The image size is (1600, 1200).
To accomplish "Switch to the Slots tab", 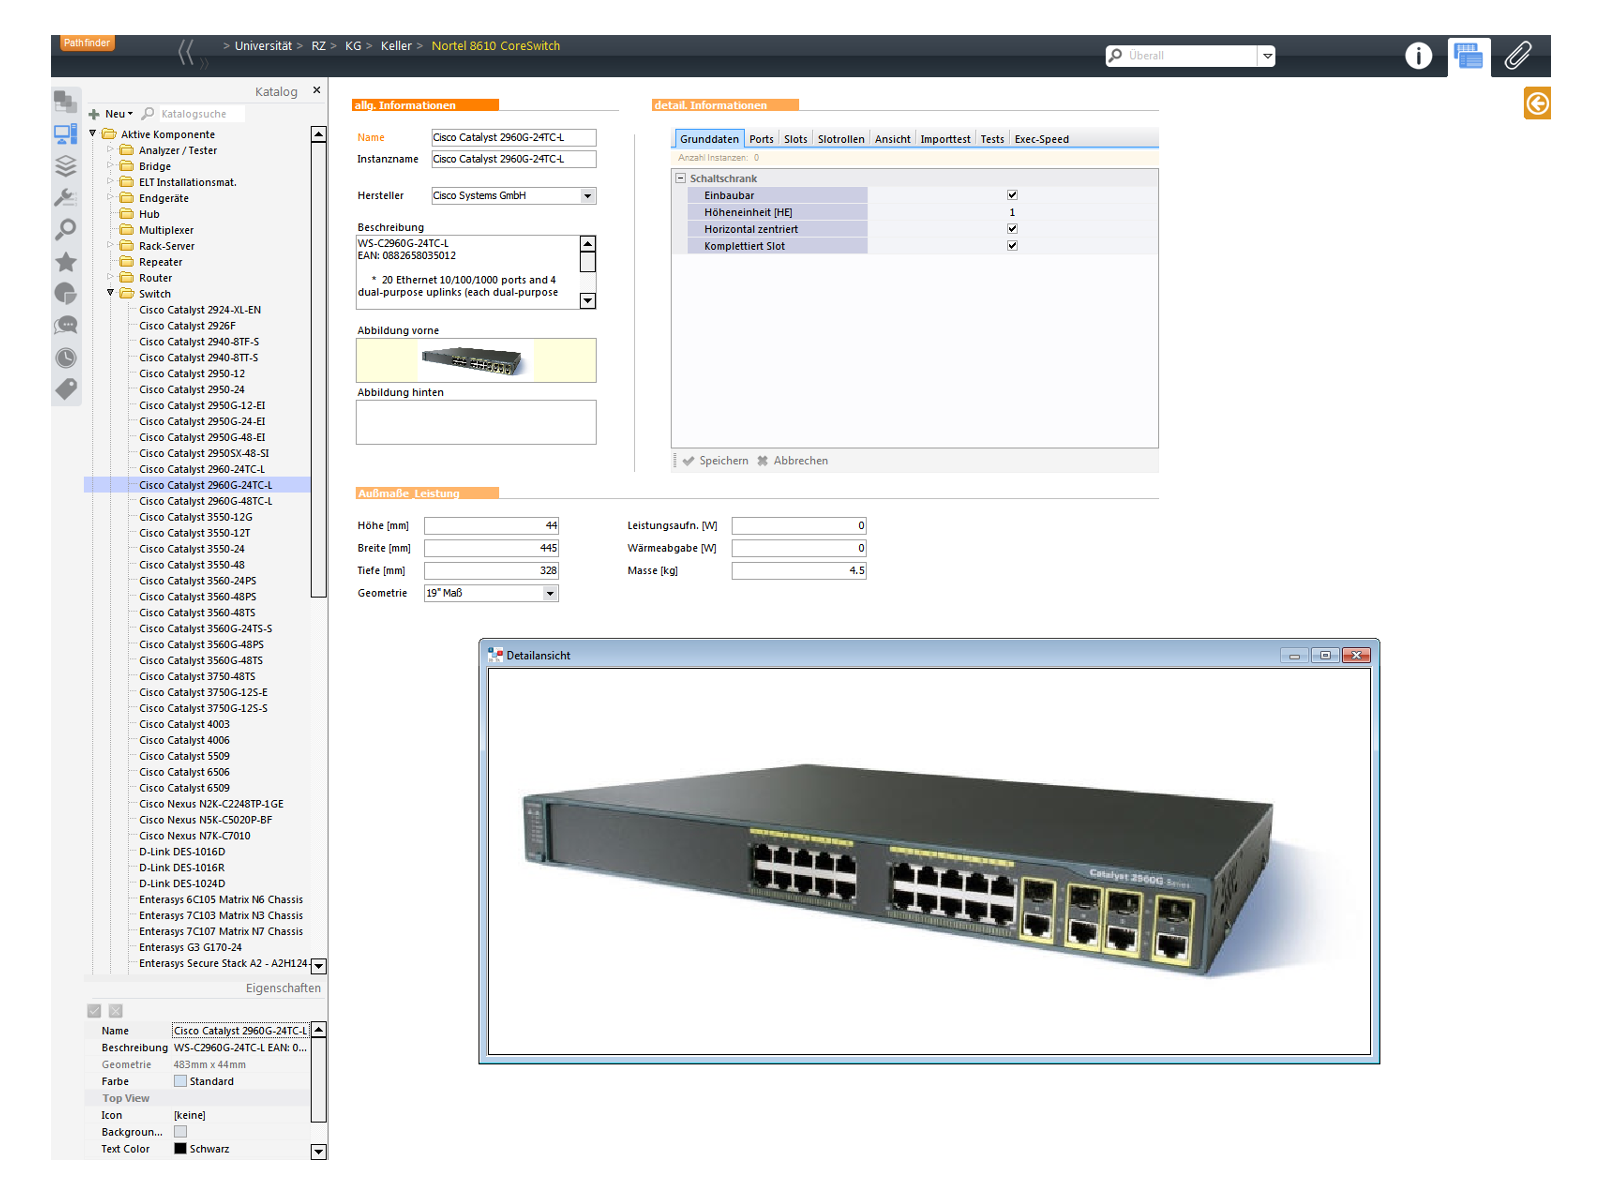I will click(796, 139).
